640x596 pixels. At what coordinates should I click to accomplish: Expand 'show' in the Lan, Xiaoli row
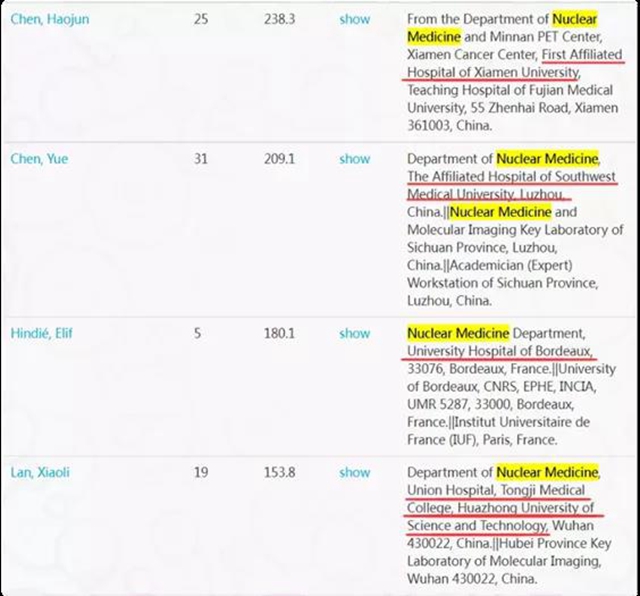(354, 472)
